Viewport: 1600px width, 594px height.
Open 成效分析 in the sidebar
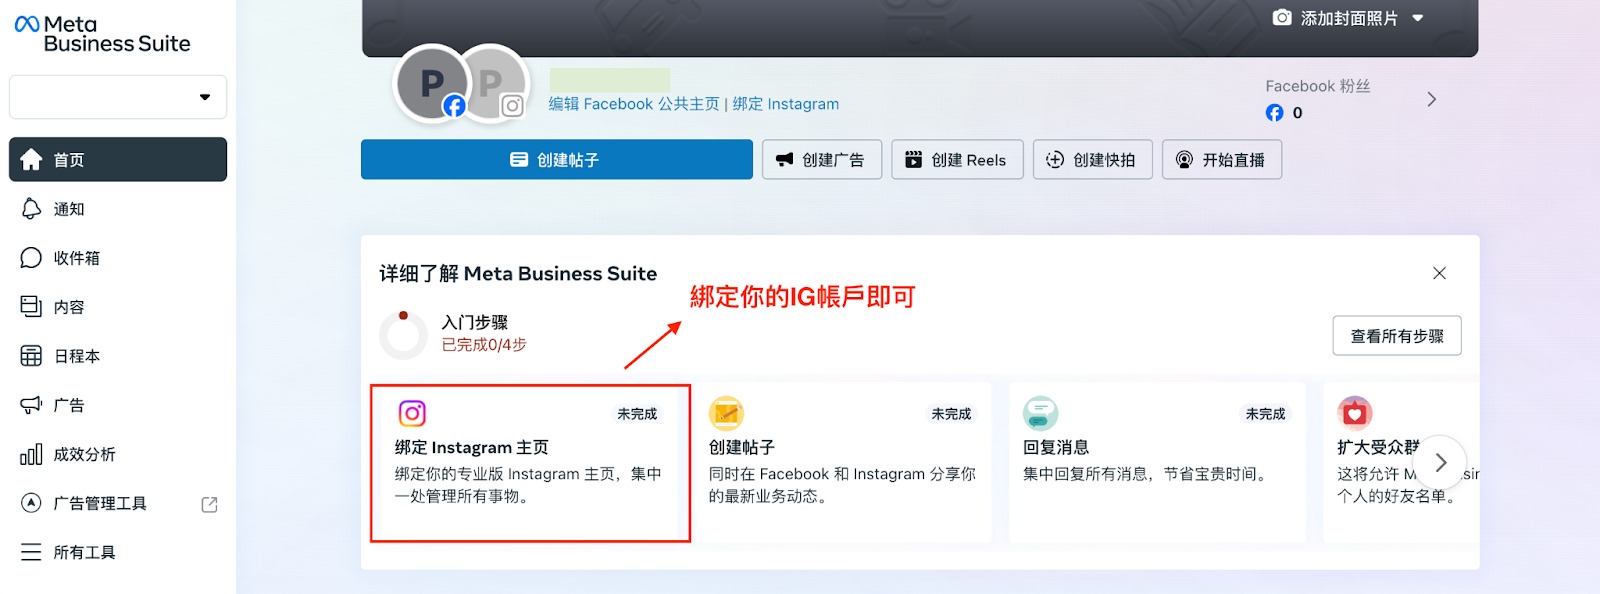tap(84, 454)
